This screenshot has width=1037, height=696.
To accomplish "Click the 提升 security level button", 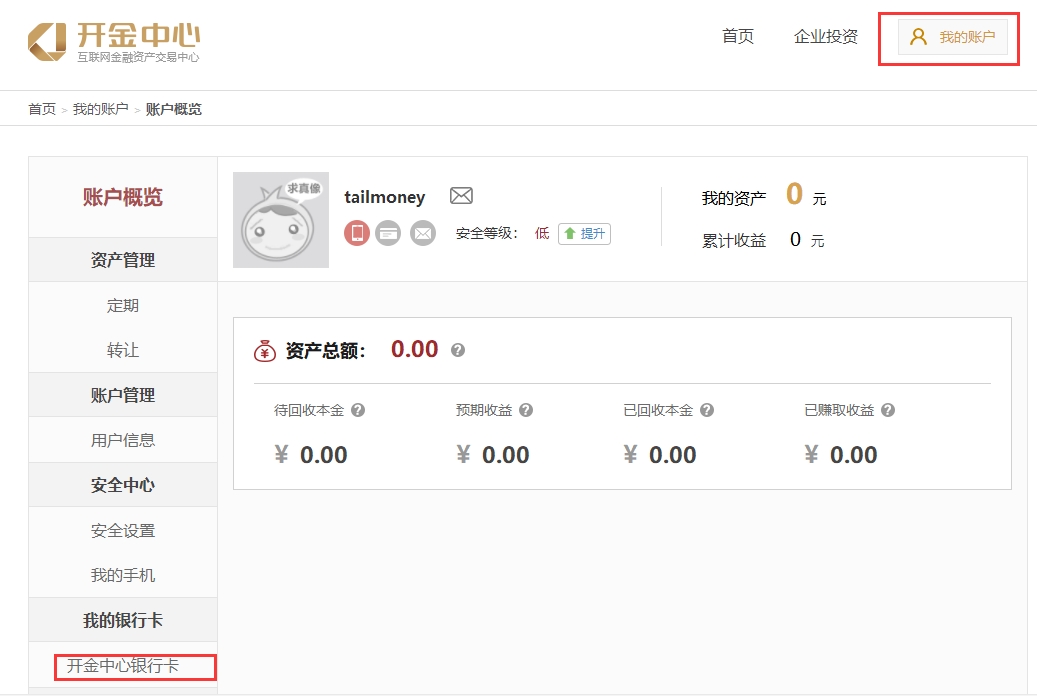I will coord(584,233).
